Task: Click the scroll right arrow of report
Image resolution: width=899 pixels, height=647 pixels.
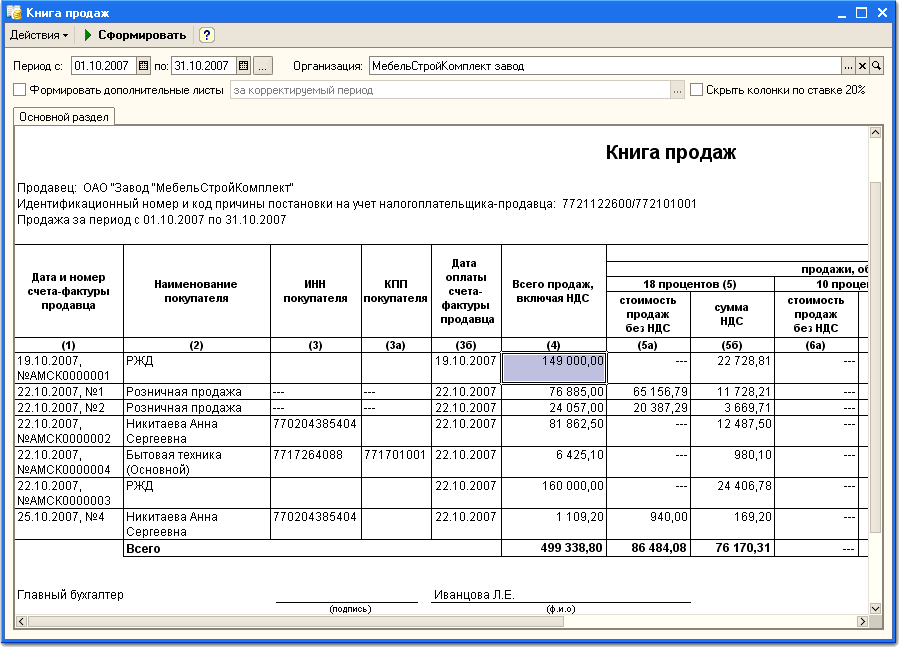Action: click(x=862, y=621)
